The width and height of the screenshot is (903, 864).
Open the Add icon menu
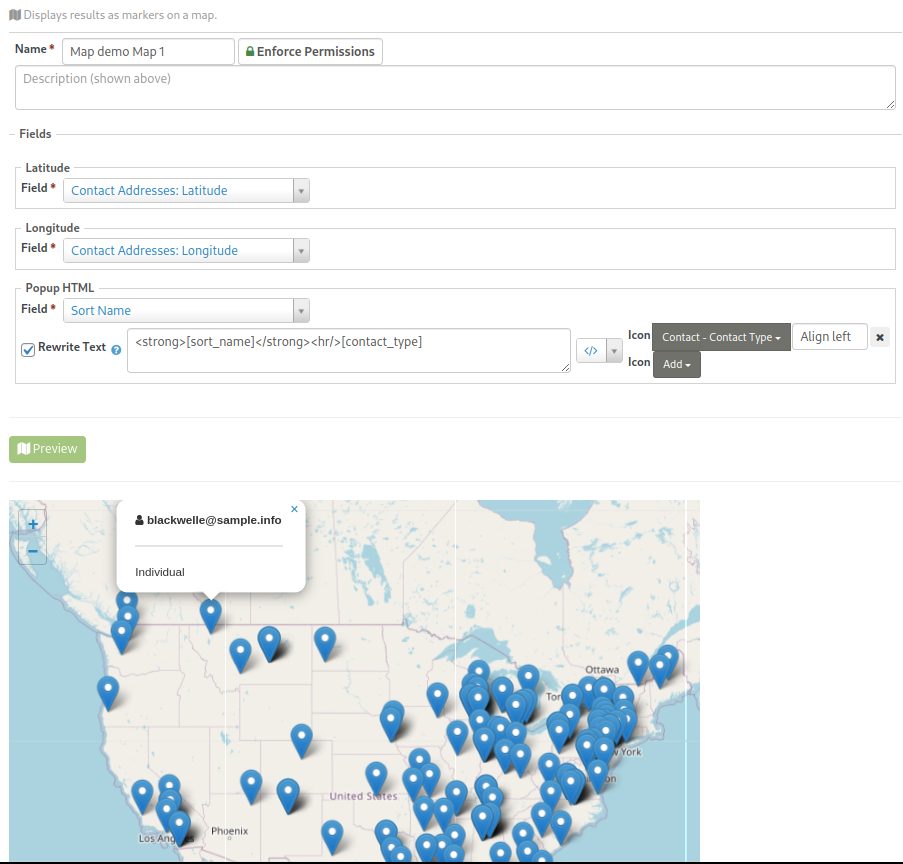677,365
